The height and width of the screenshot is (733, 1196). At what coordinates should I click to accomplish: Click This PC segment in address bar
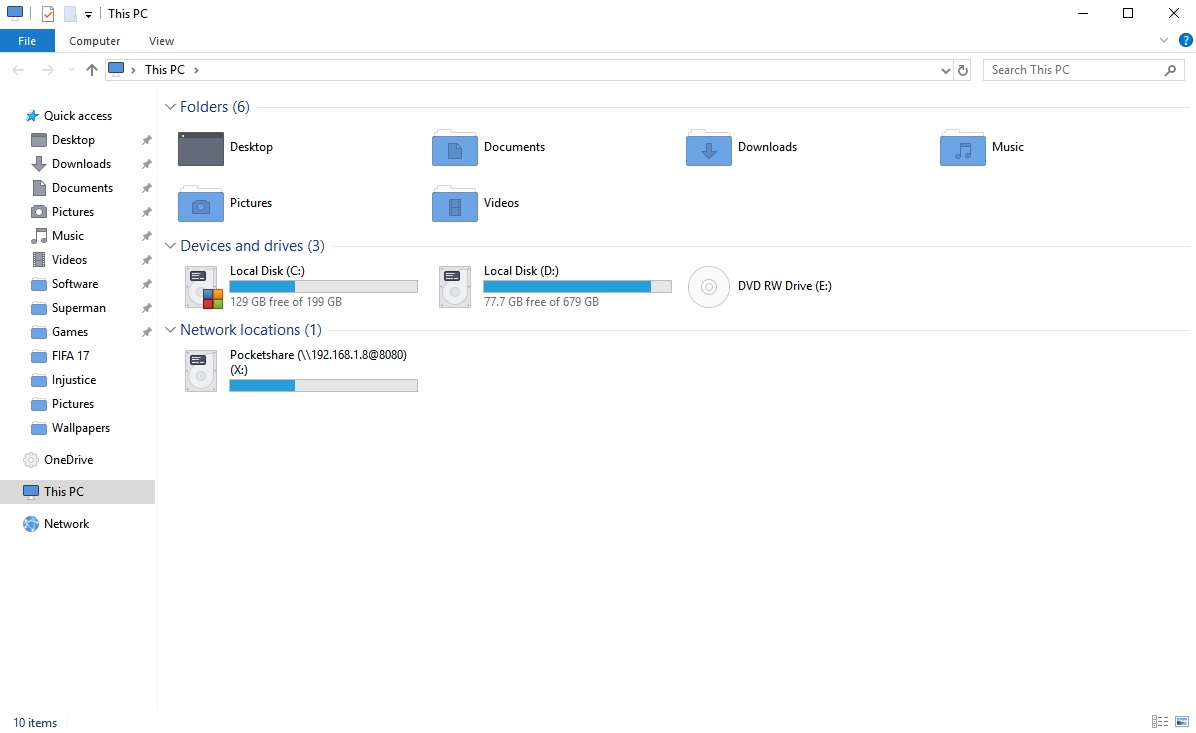coord(165,70)
